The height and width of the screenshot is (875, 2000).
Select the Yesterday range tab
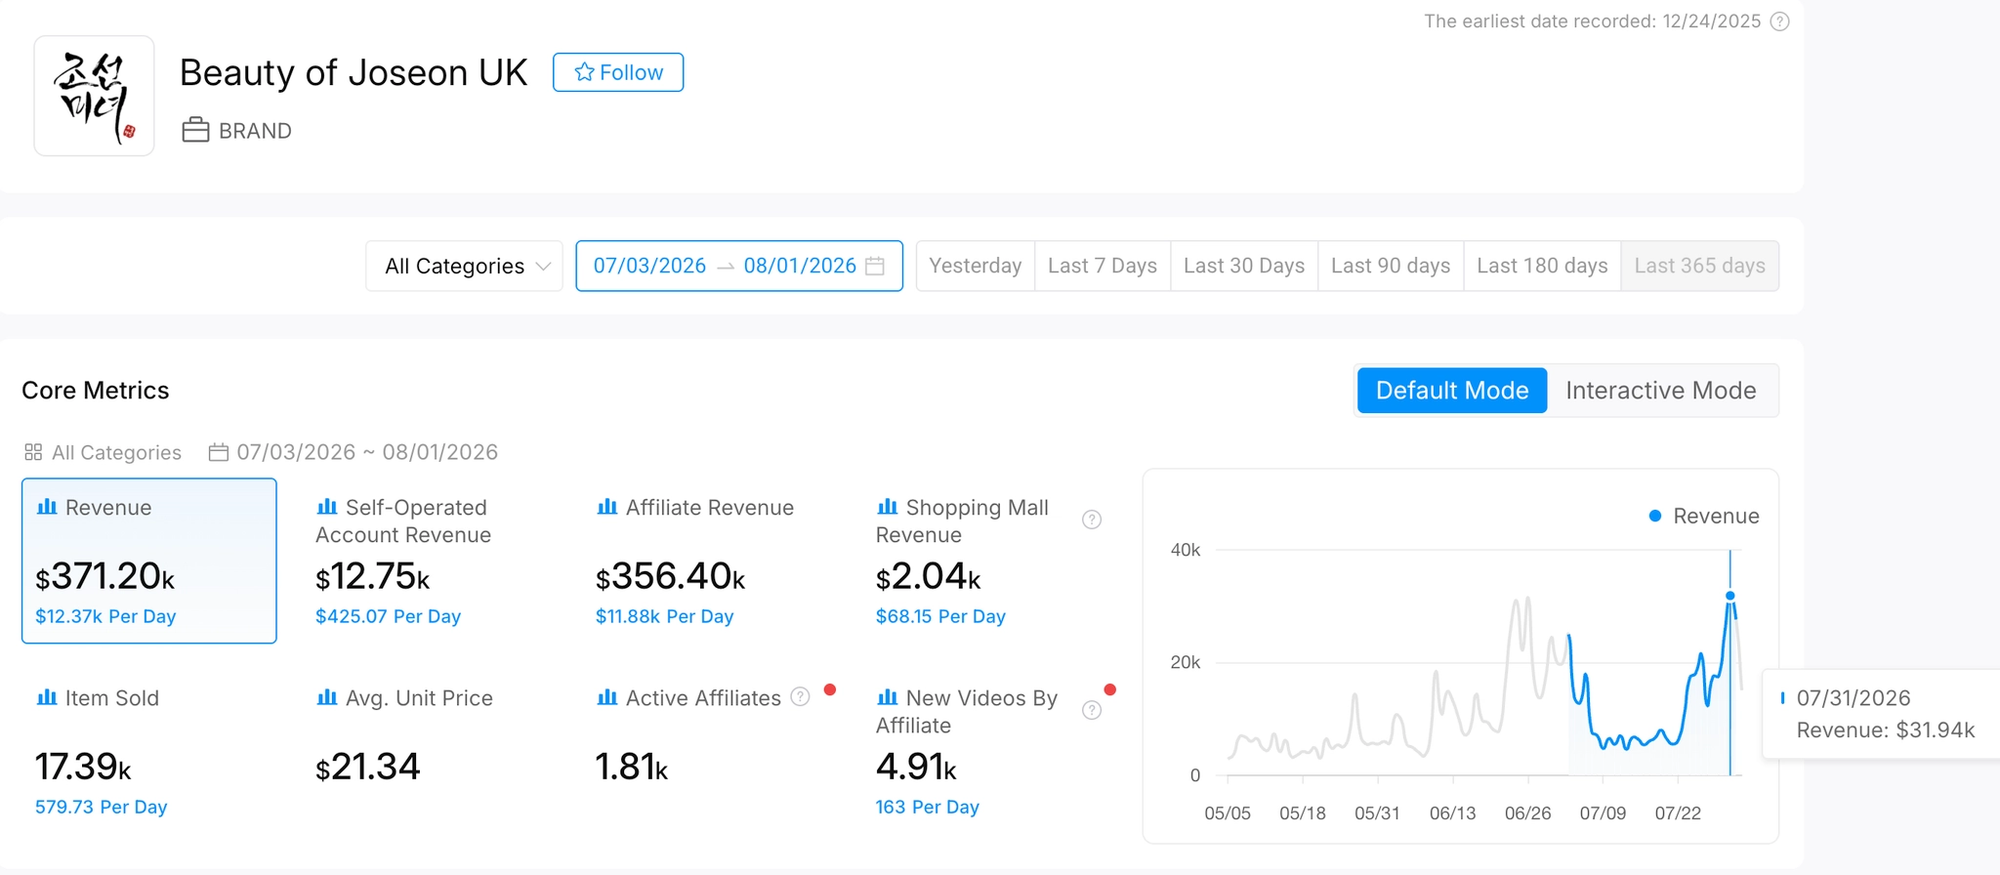pos(975,266)
